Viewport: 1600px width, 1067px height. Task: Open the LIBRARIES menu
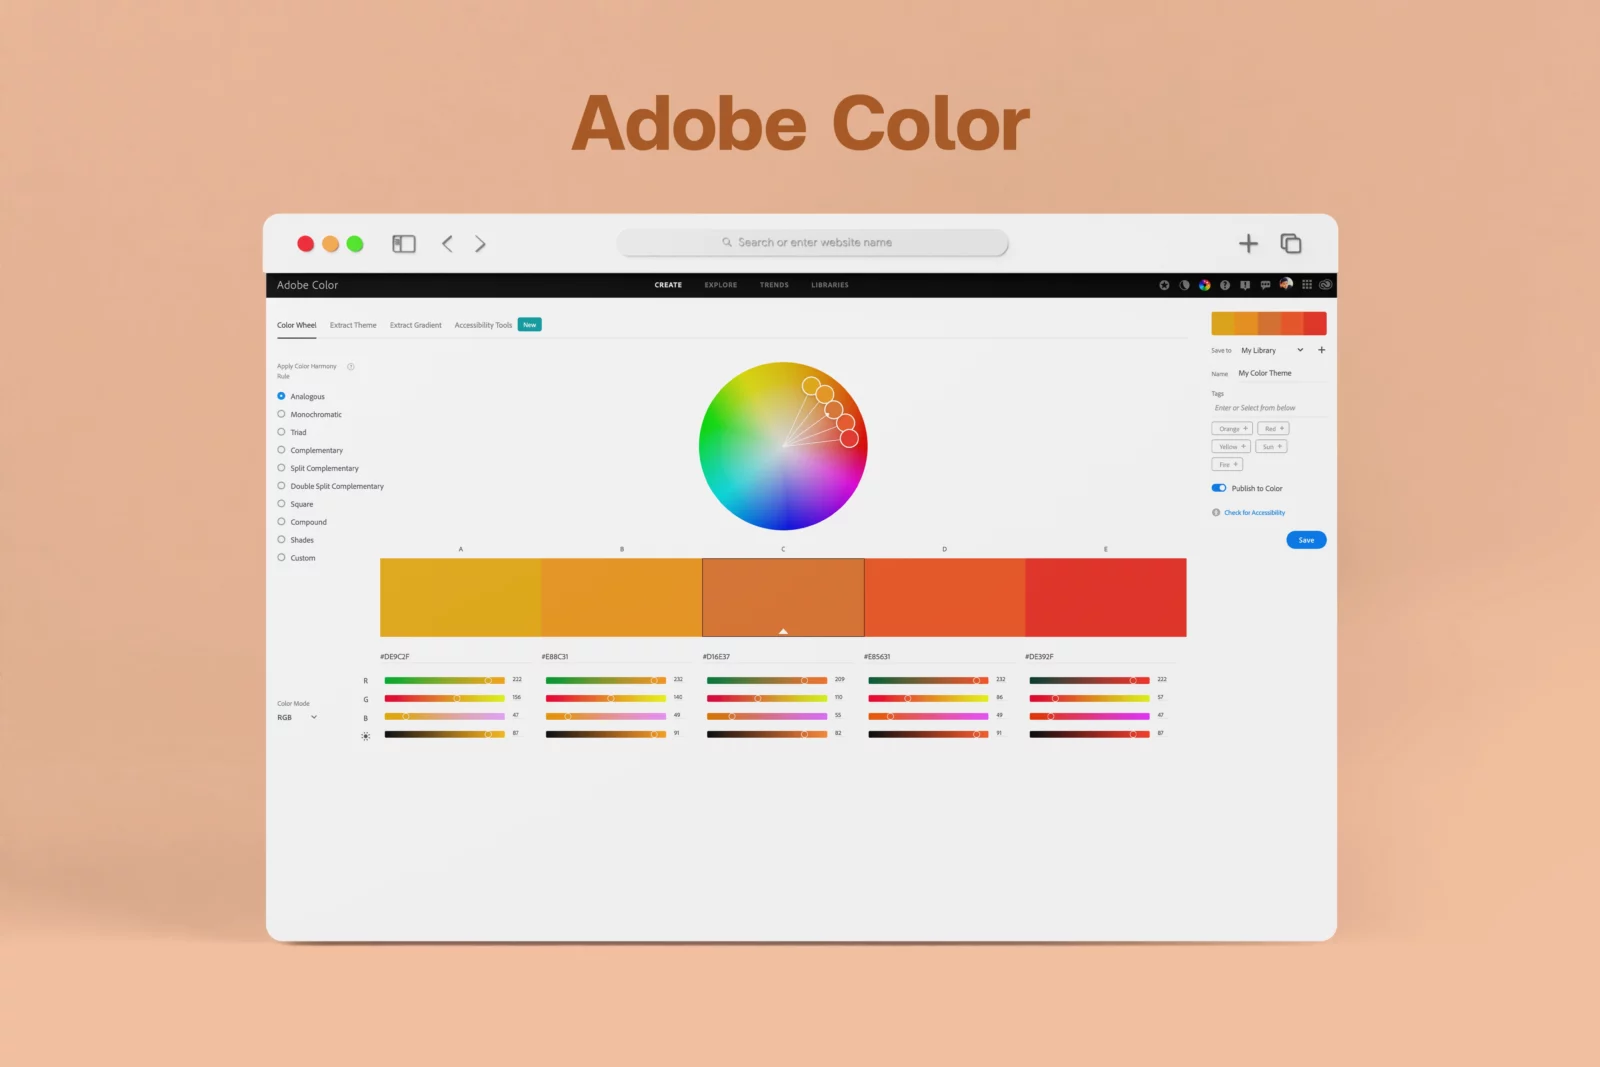[830, 285]
